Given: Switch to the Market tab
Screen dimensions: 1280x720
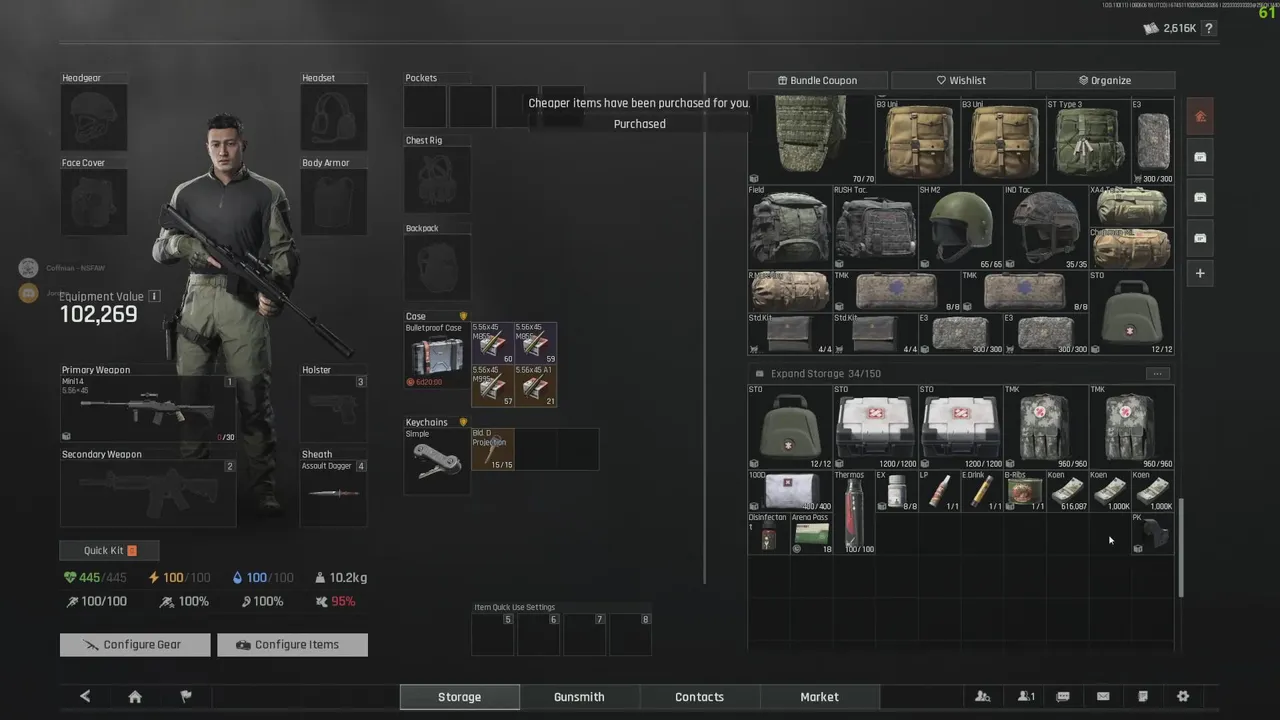Looking at the screenshot, I should (819, 697).
